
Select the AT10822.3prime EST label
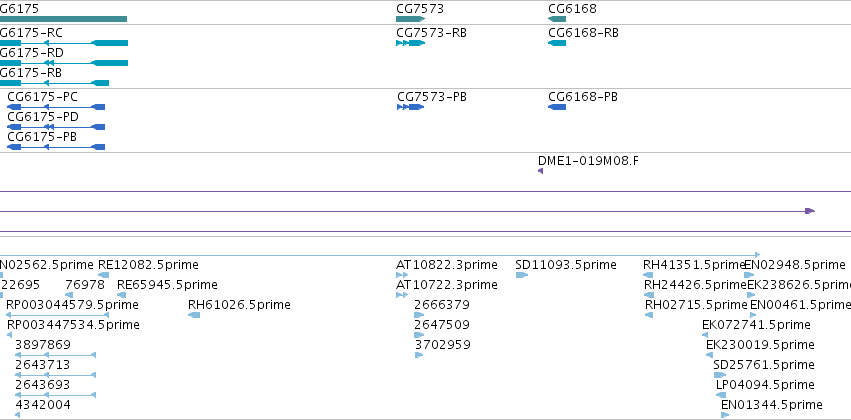point(447,265)
